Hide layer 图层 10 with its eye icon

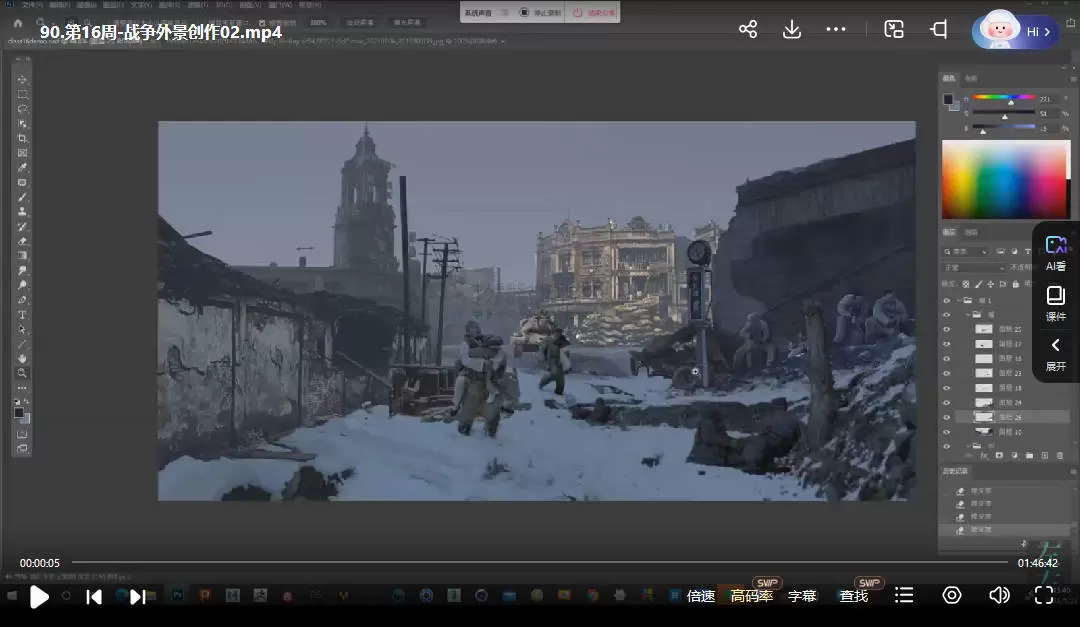coord(946,432)
